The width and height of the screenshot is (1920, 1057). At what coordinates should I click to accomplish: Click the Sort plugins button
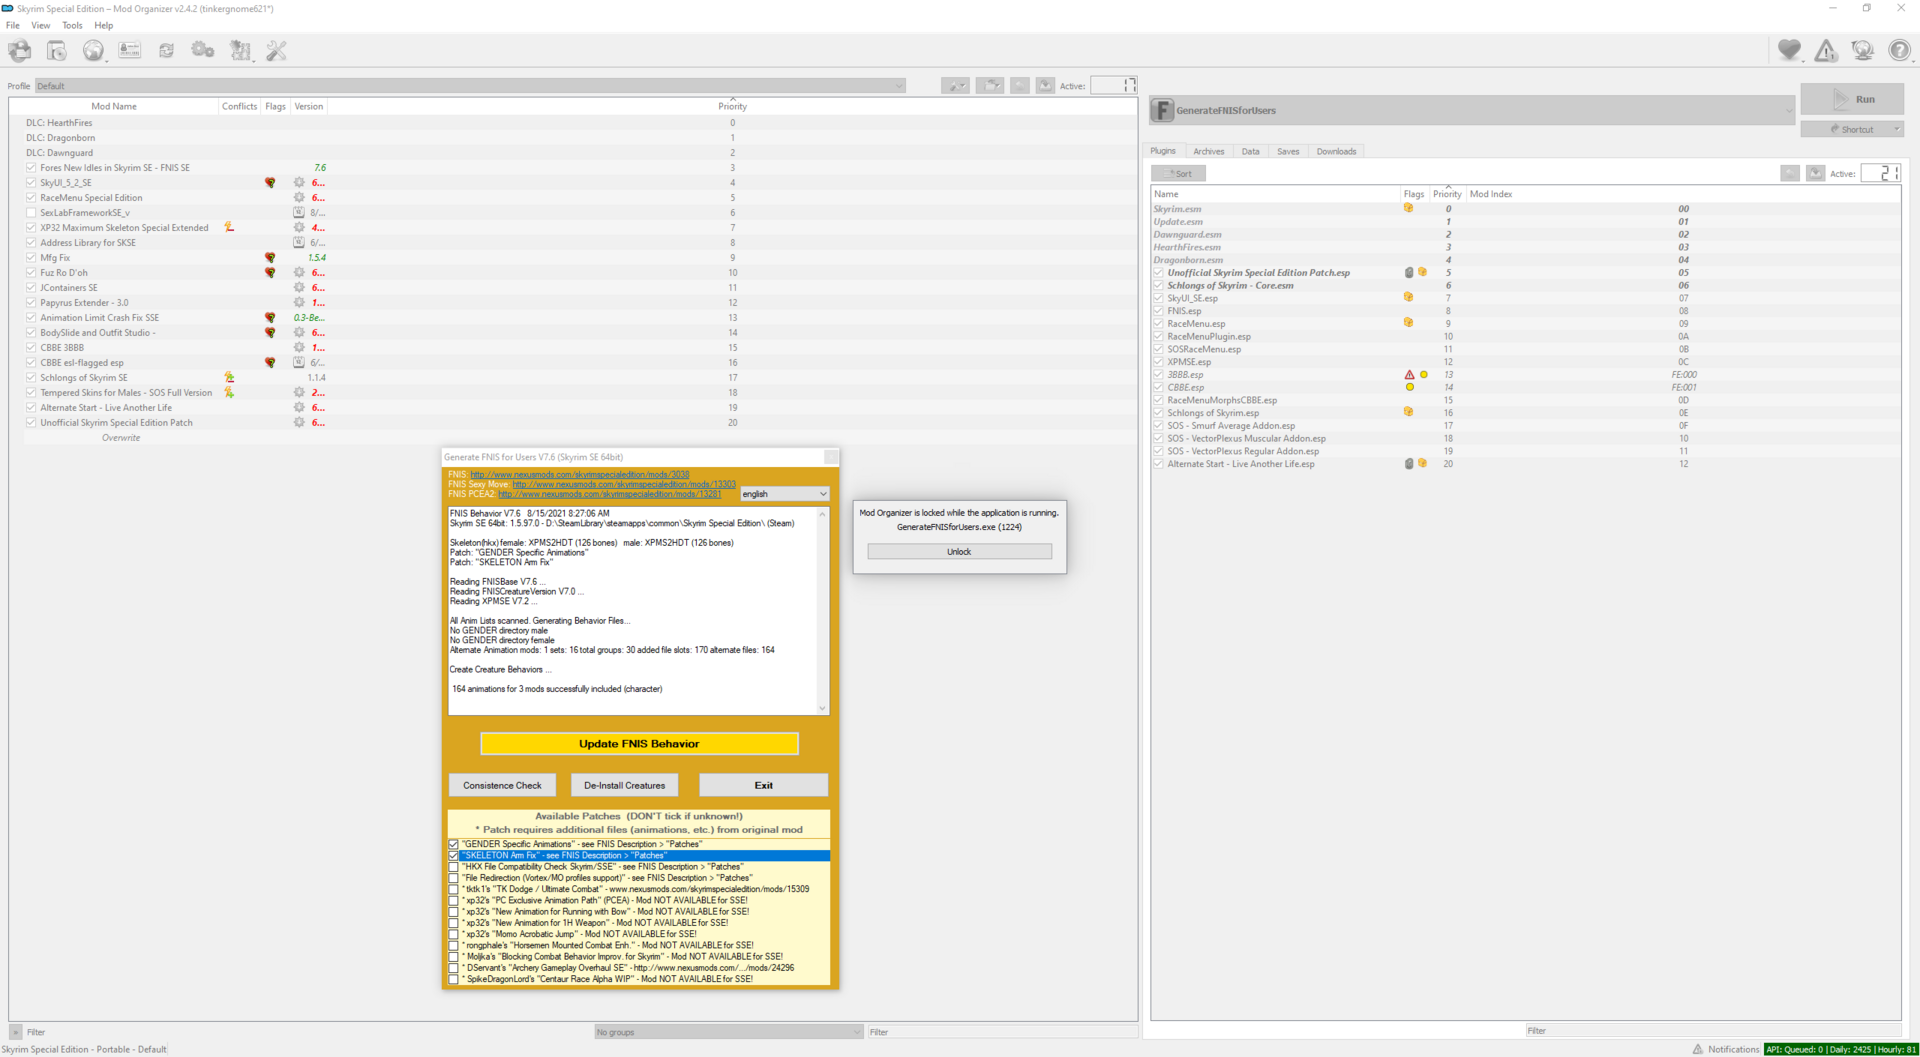point(1179,173)
